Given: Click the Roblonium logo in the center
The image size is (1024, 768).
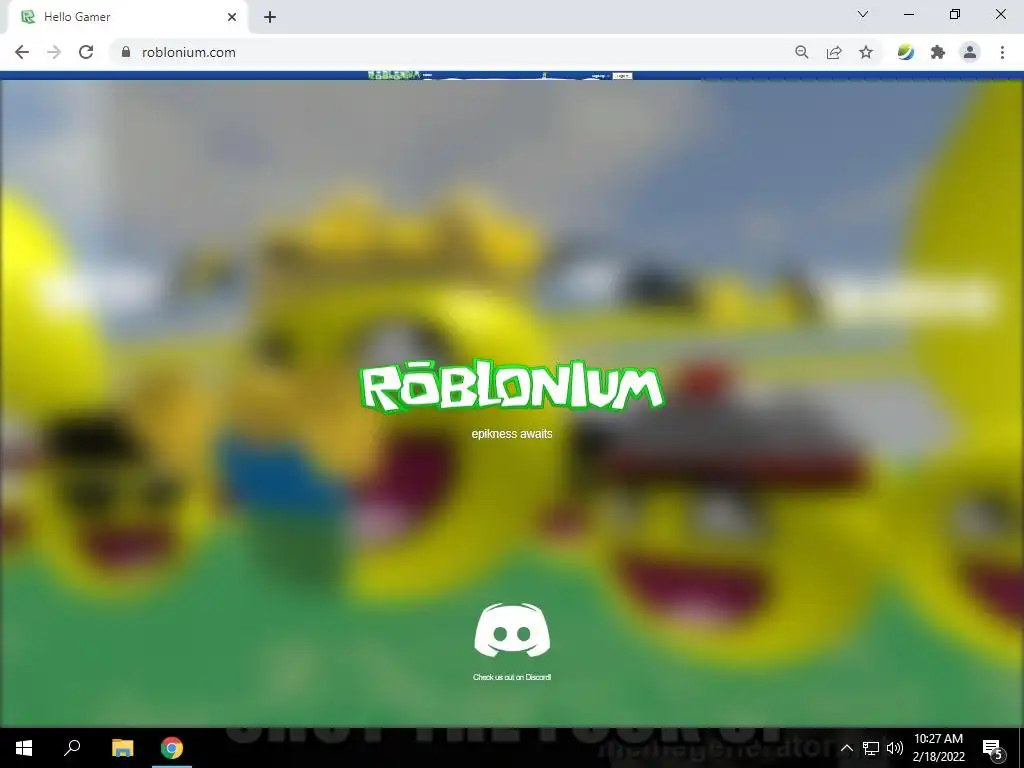Looking at the screenshot, I should coord(512,386).
